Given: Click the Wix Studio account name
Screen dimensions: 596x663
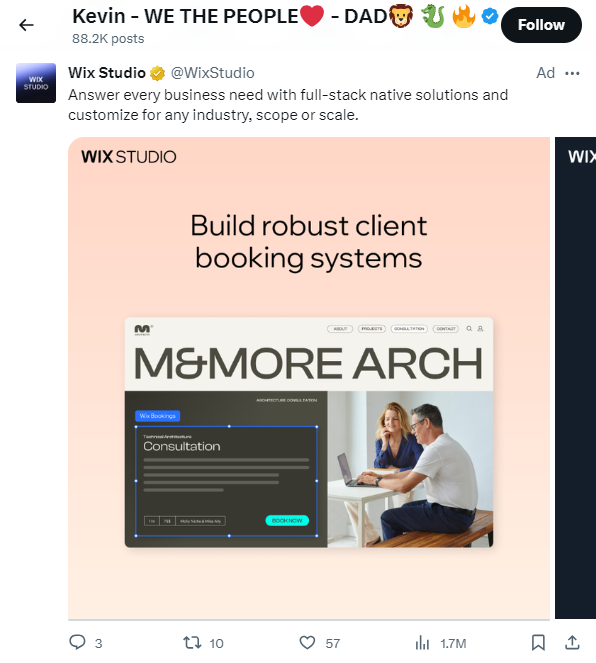Looking at the screenshot, I should coord(107,73).
